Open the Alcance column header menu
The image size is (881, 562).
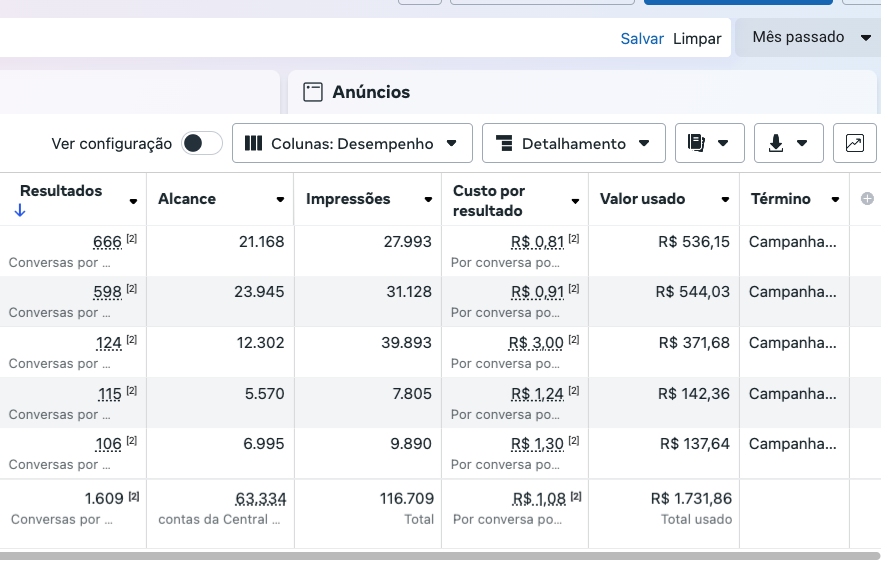(281, 200)
